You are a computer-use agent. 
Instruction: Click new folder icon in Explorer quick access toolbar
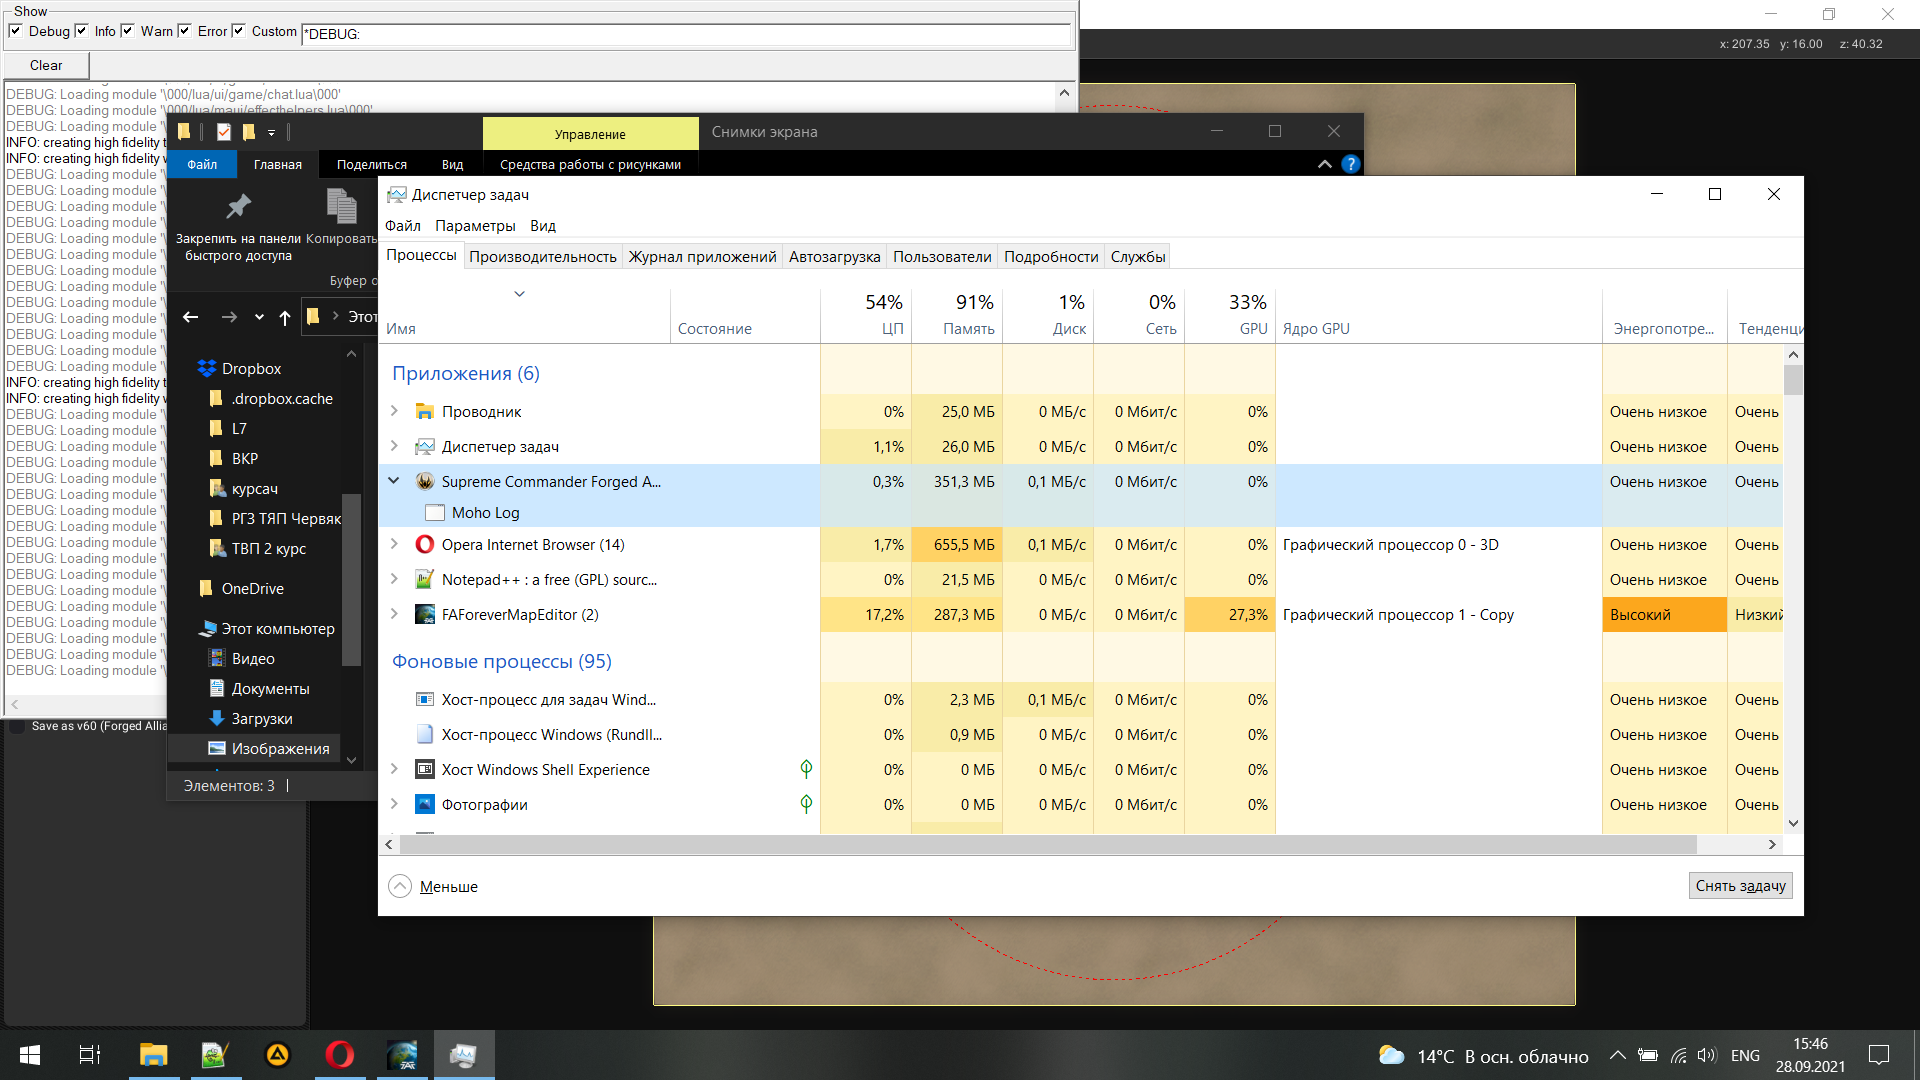pyautogui.click(x=249, y=131)
